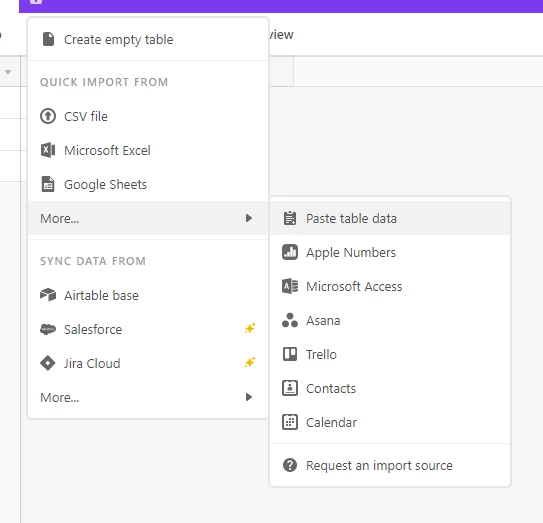Select Apple Numbers in submenu
Screen dimensions: 543x523
tap(390, 252)
